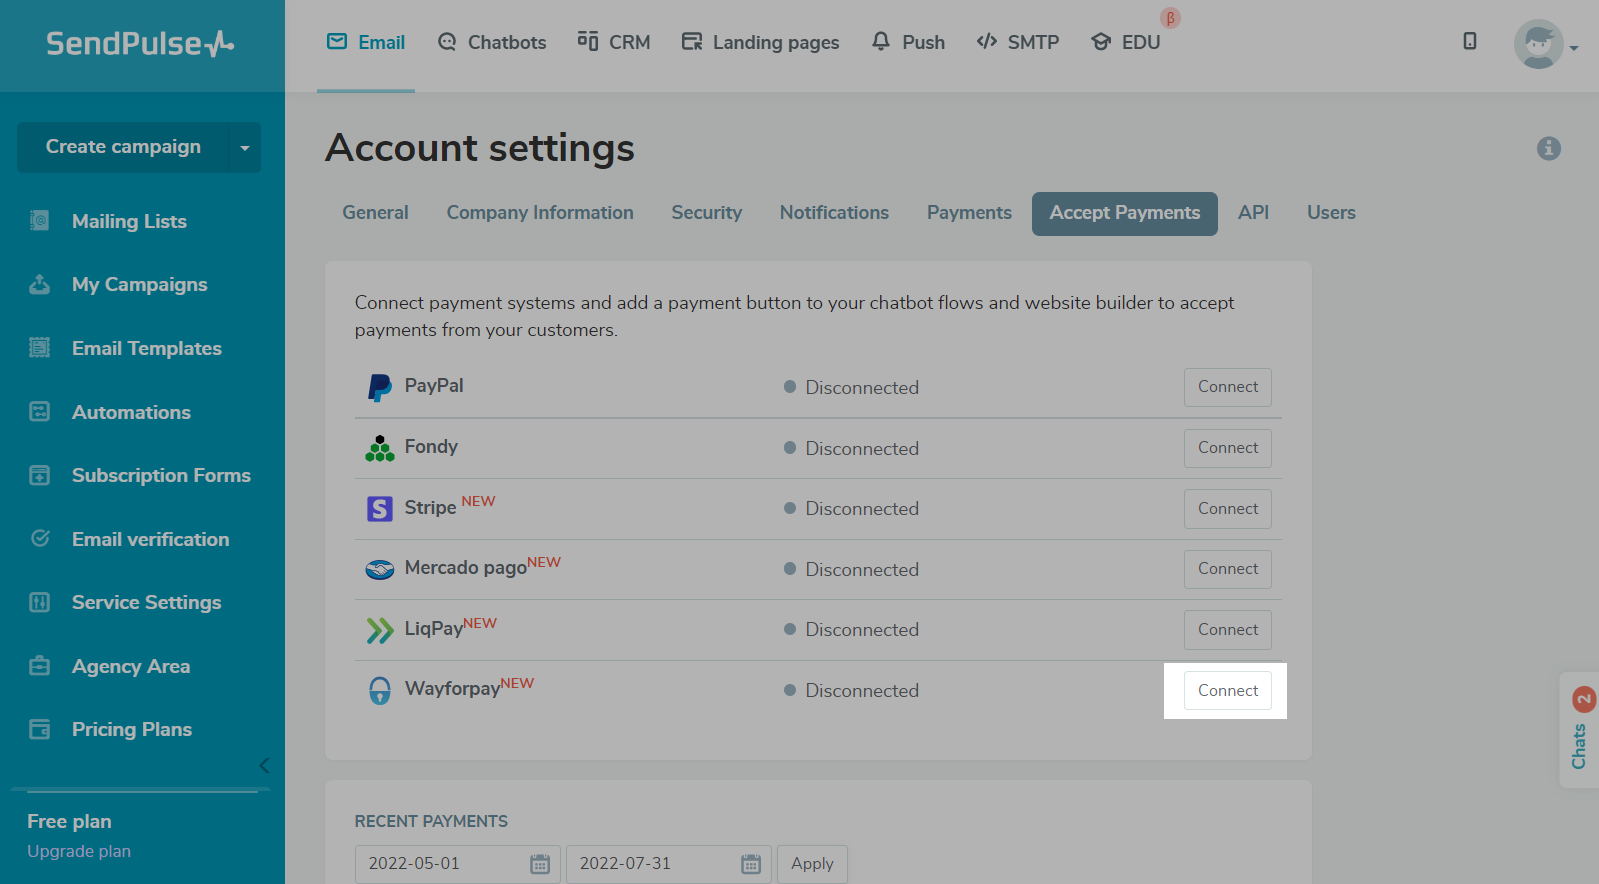The height and width of the screenshot is (884, 1599).
Task: Connect the PayPal payment system
Action: click(x=1227, y=387)
